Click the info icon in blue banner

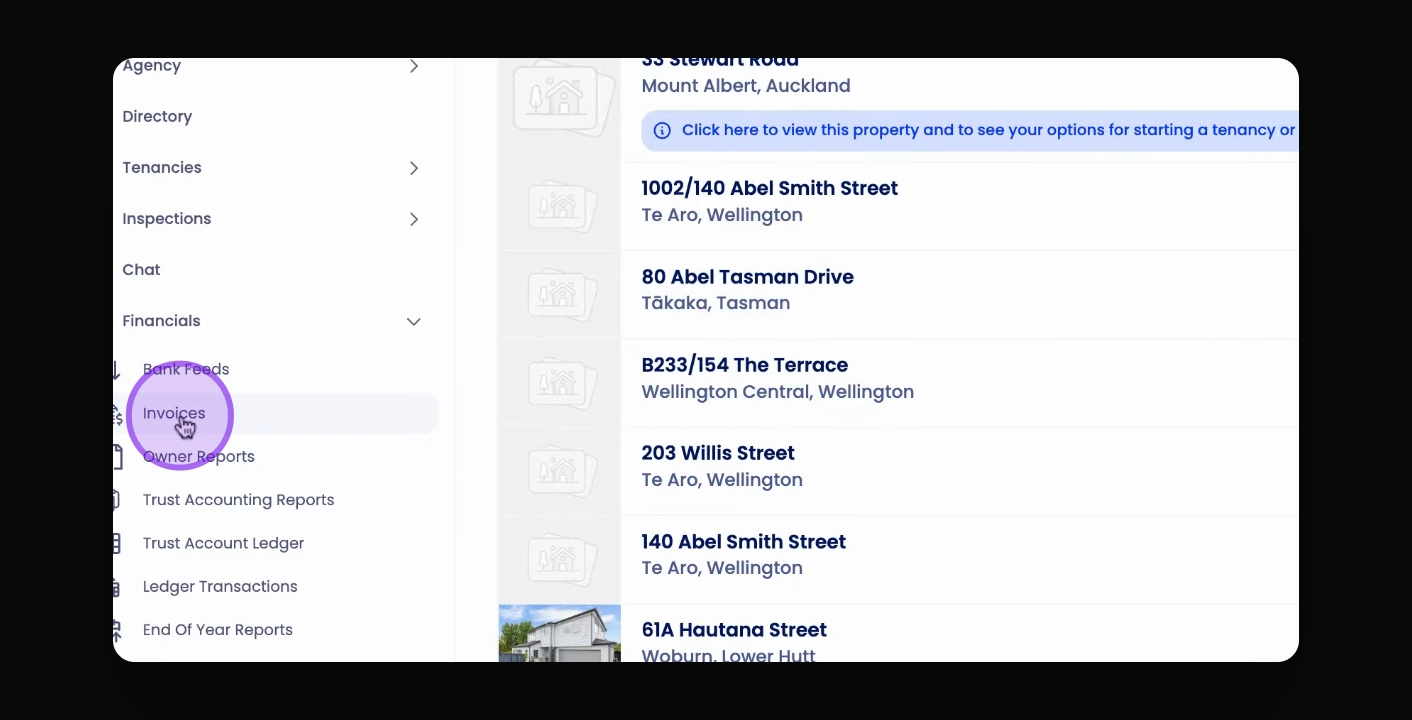pyautogui.click(x=662, y=130)
